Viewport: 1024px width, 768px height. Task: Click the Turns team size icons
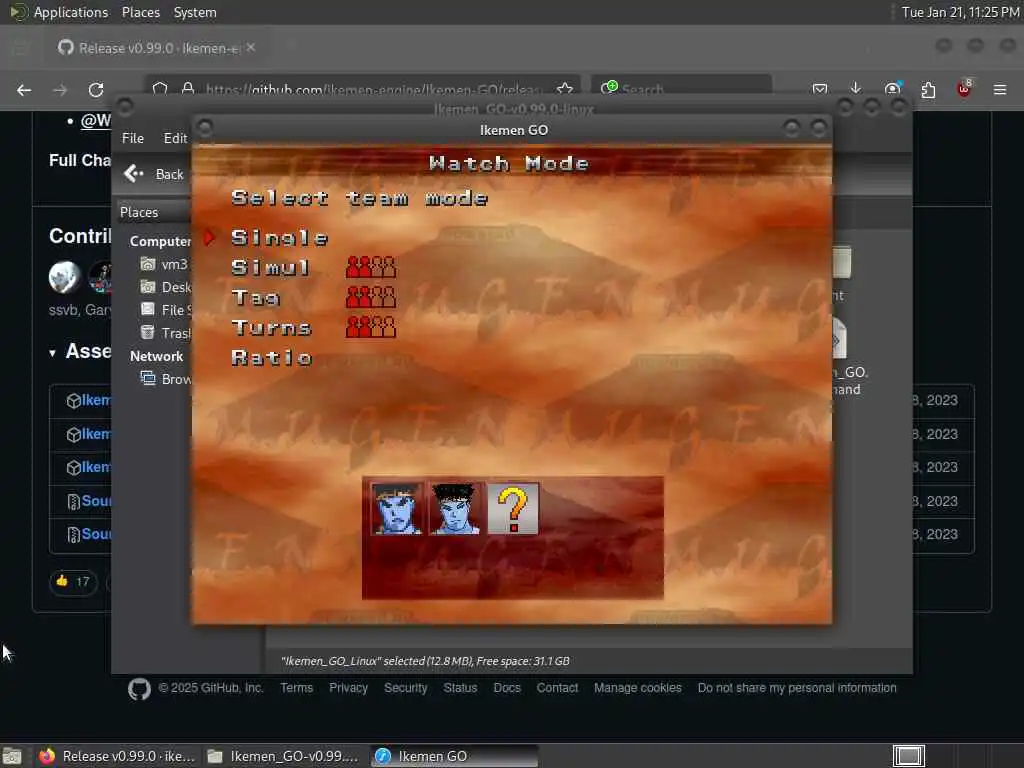(370, 327)
